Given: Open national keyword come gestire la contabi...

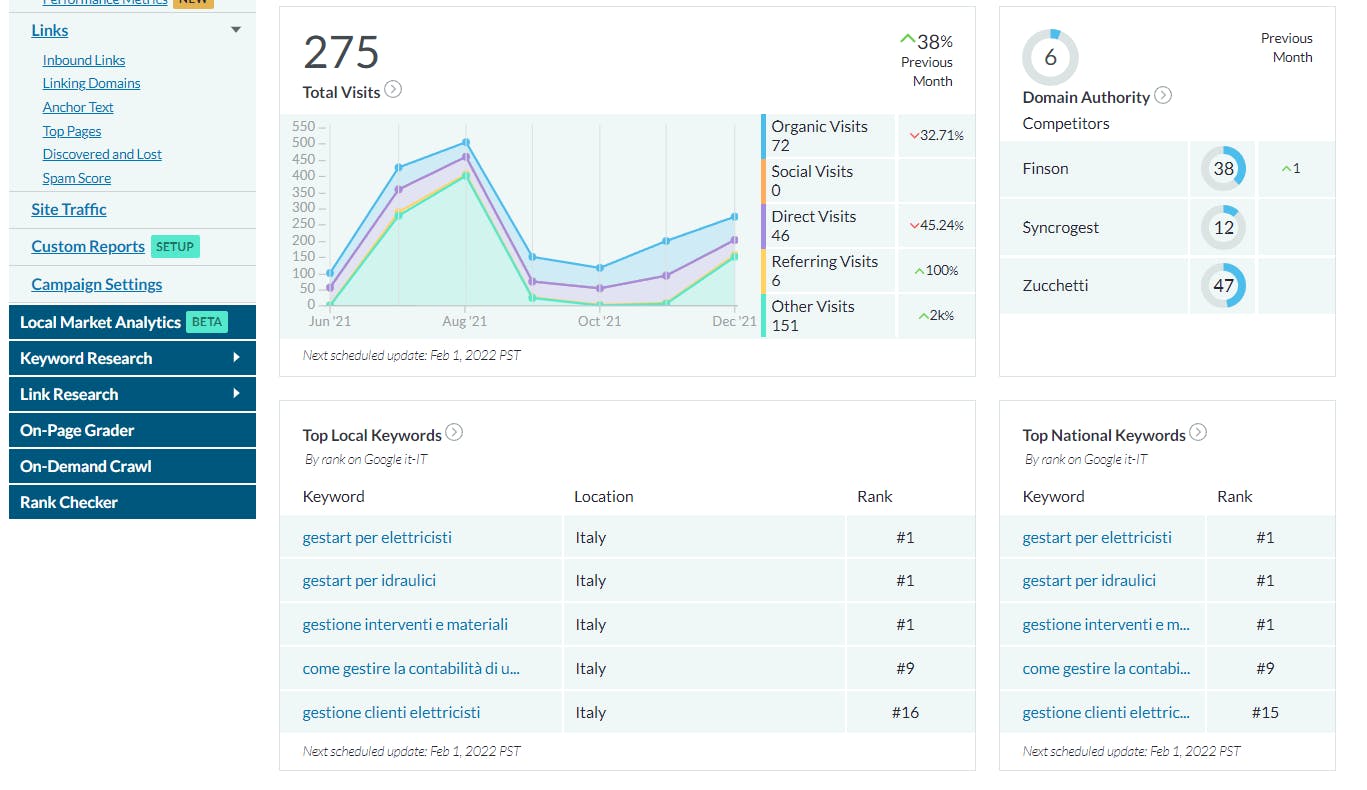Looking at the screenshot, I should coord(1106,668).
